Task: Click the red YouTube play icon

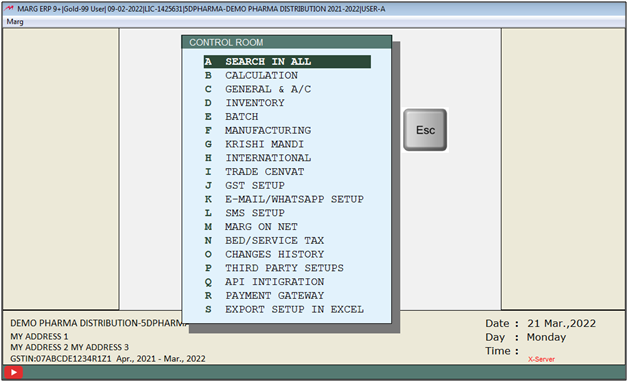Action: [14, 372]
